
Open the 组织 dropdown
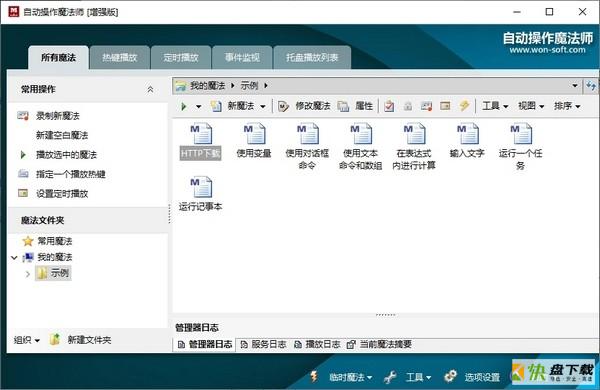pos(27,340)
